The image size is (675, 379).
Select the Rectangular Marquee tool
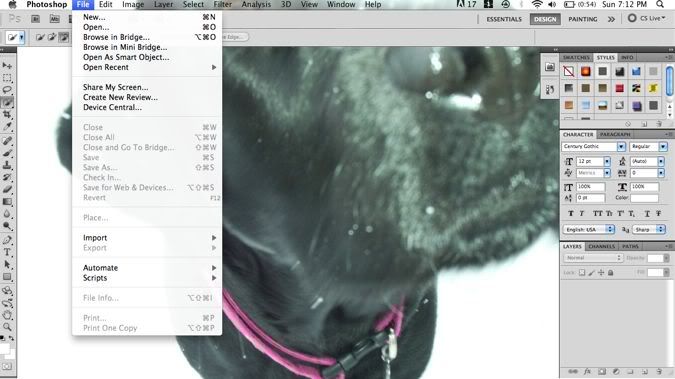[7, 78]
